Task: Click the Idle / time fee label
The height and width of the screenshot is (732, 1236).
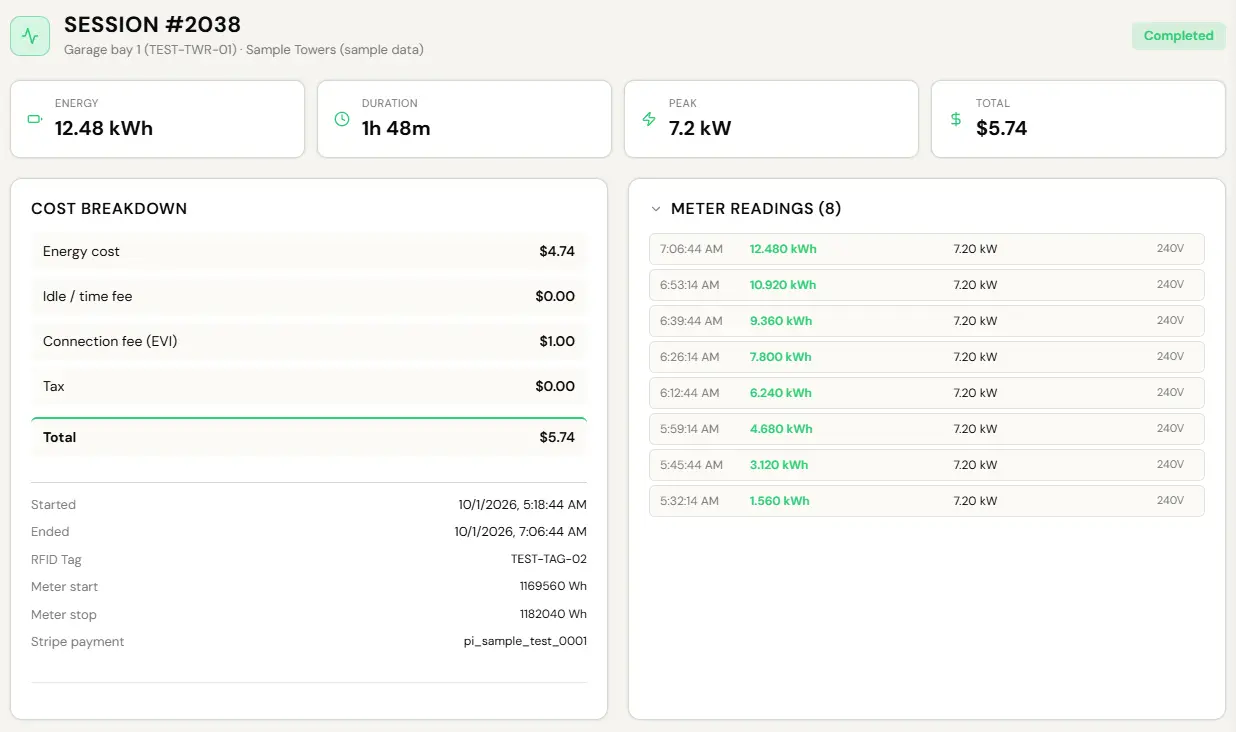Action: (x=87, y=296)
